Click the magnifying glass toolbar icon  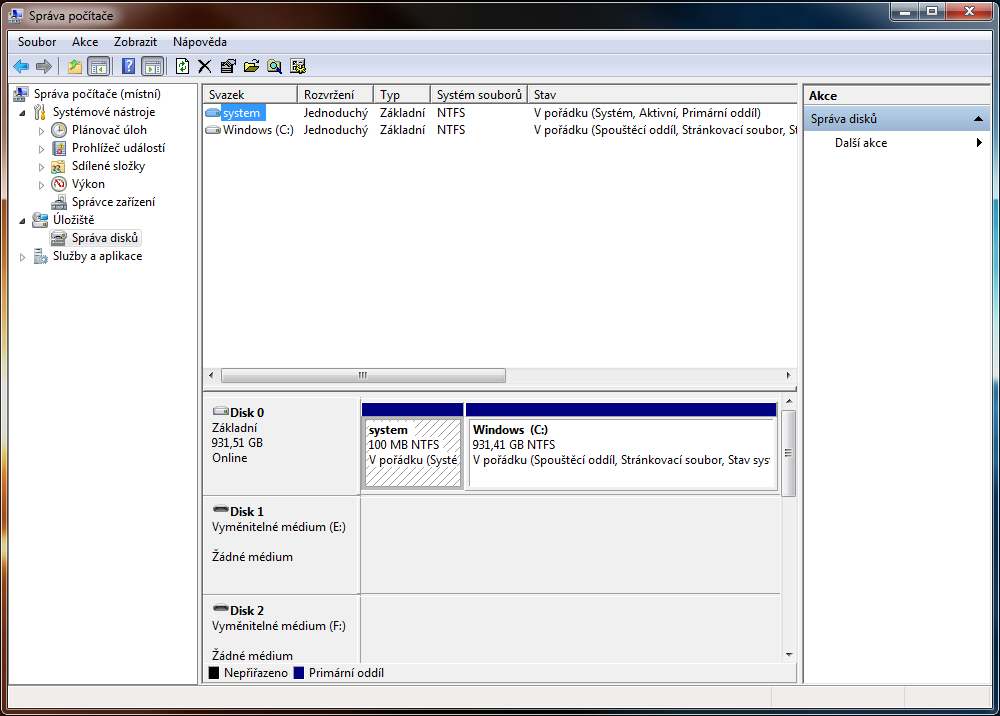pyautogui.click(x=274, y=67)
